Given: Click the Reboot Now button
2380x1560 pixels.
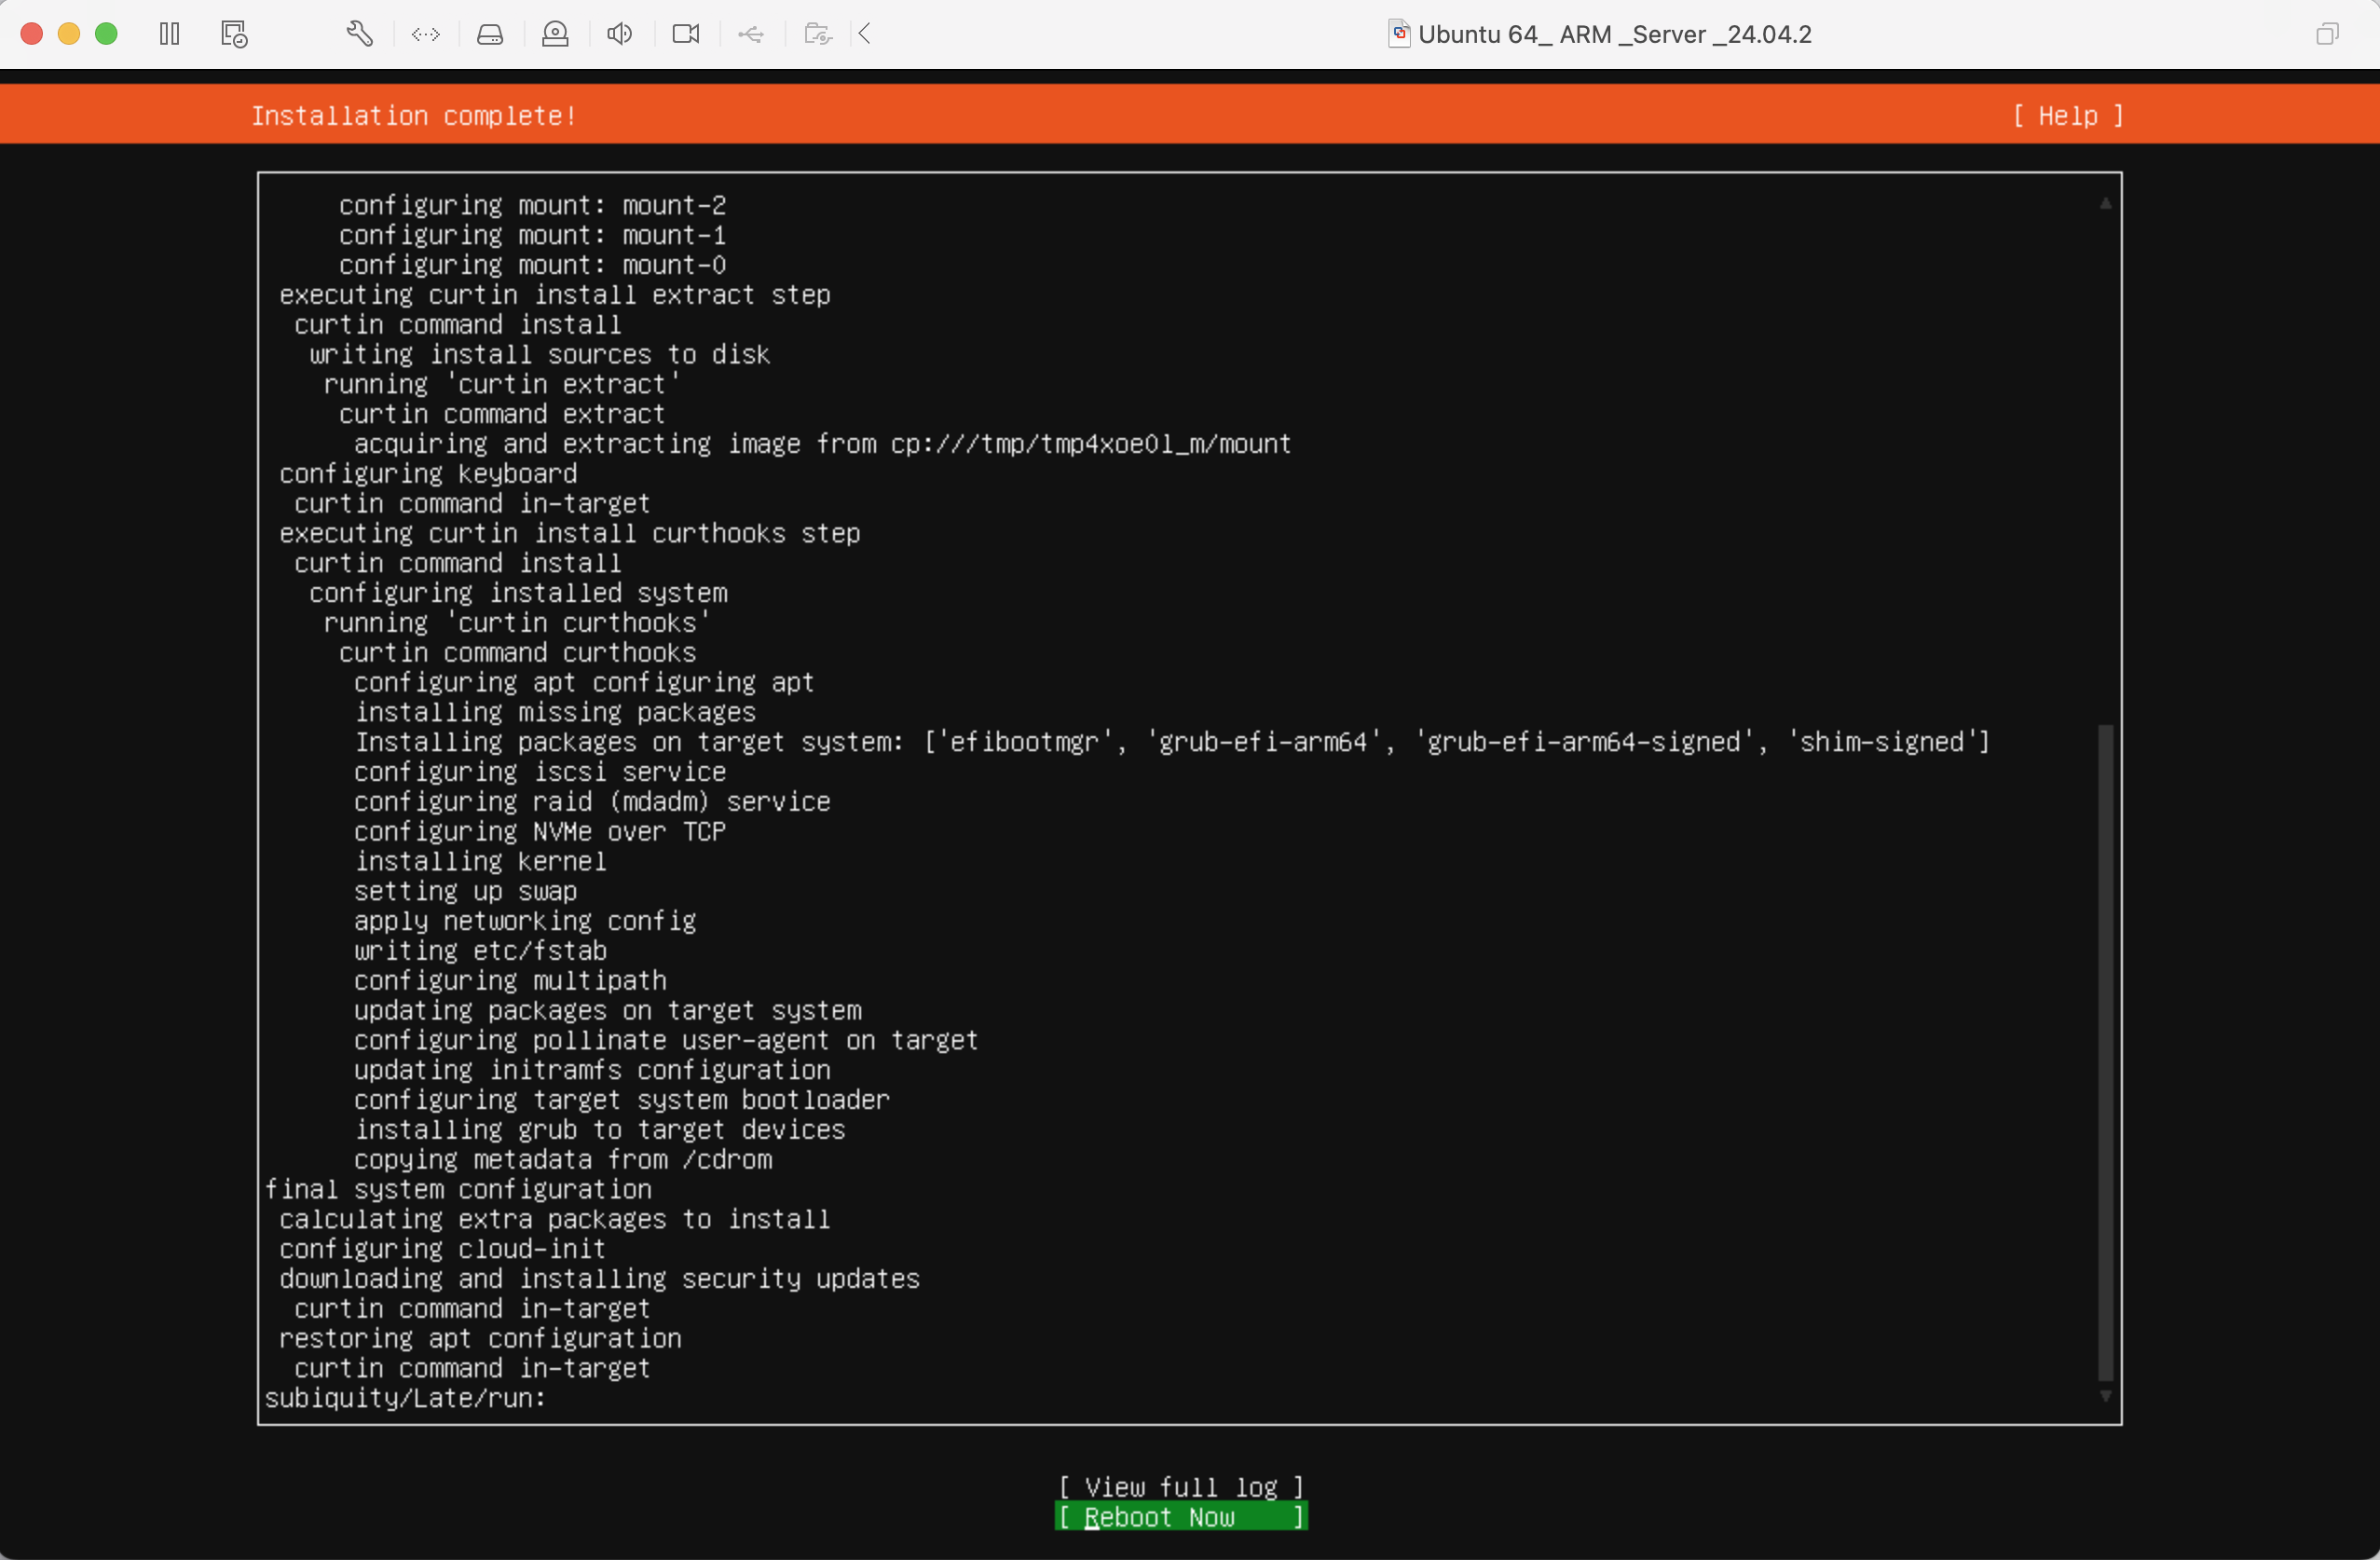Looking at the screenshot, I should [x=1181, y=1517].
